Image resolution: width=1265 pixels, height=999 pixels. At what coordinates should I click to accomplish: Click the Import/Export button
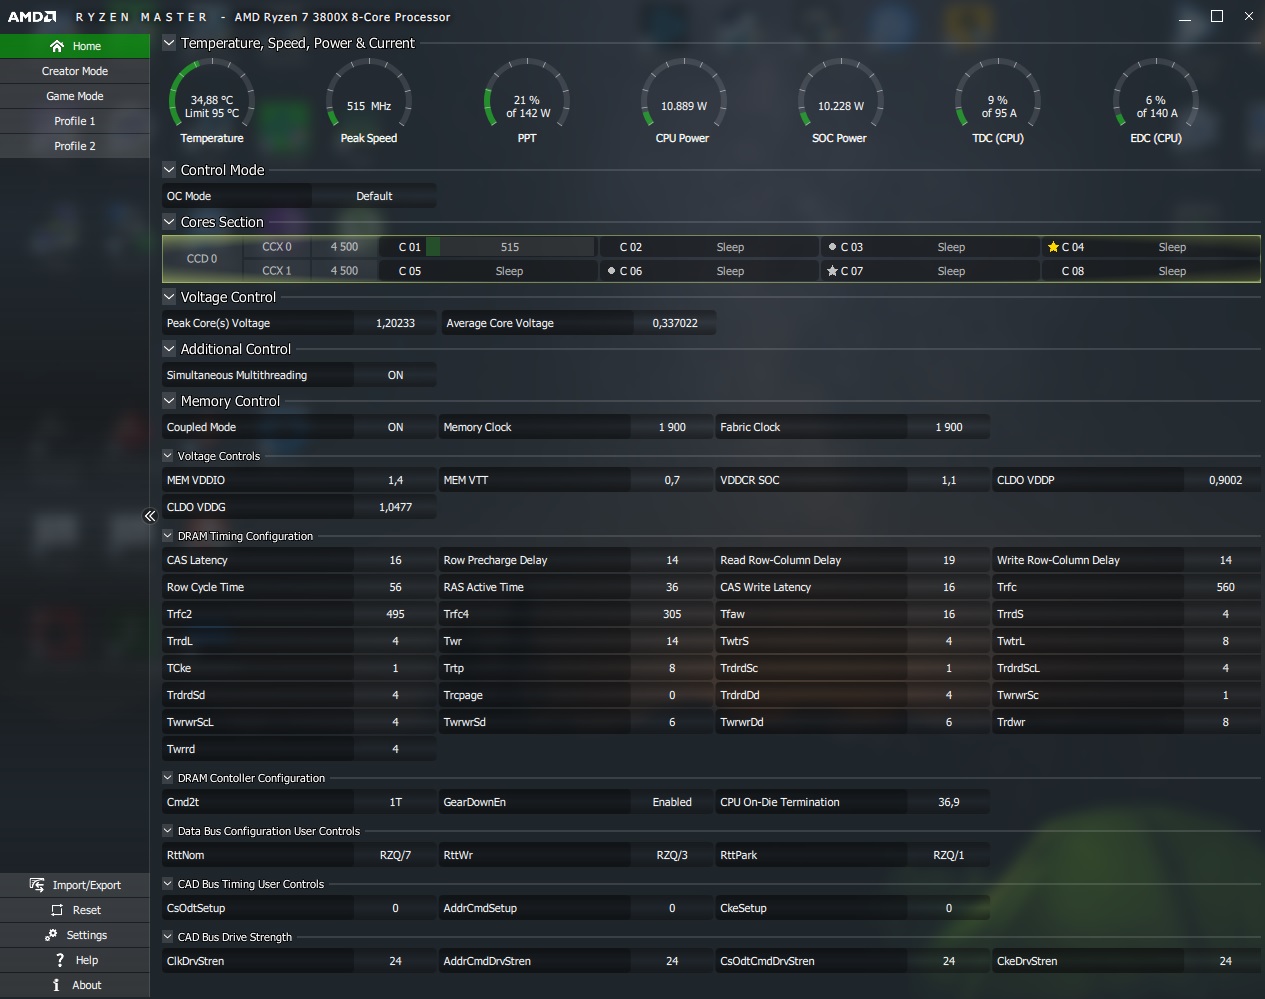coord(75,885)
